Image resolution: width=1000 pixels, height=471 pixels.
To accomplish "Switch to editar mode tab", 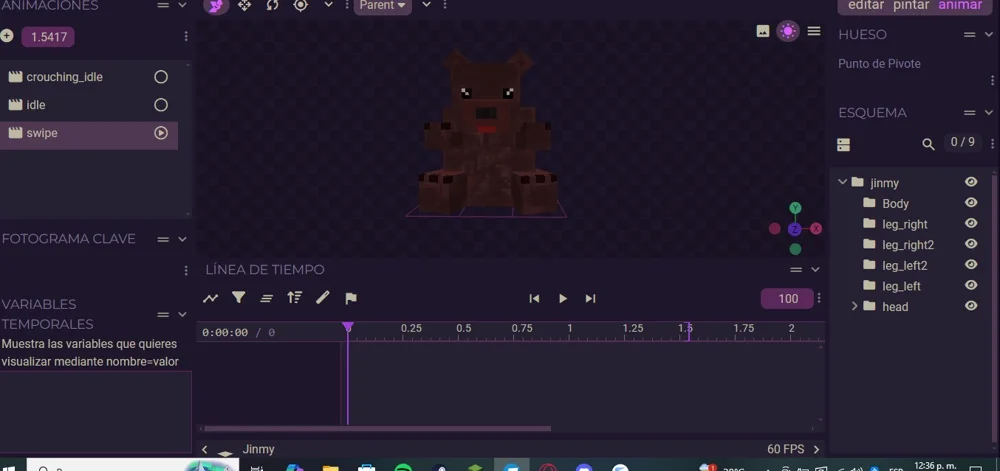I will (x=865, y=5).
